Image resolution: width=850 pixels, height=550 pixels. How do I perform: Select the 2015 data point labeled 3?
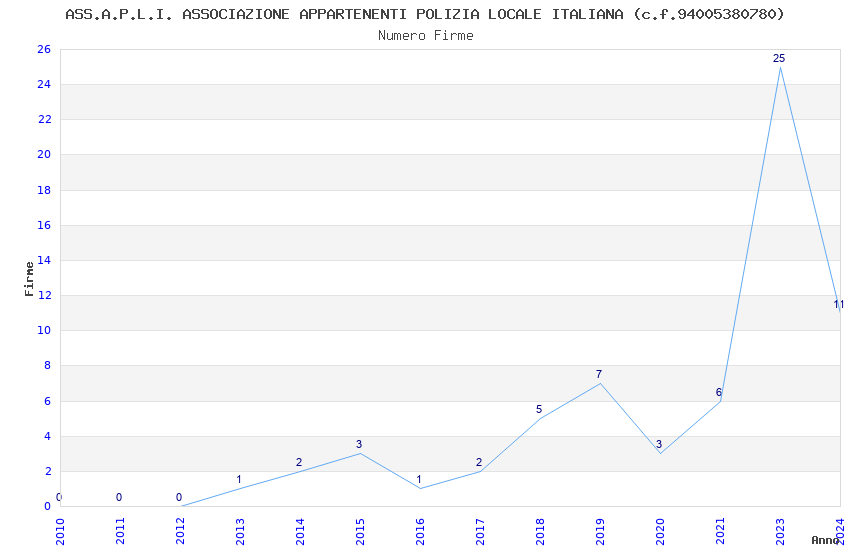click(360, 453)
